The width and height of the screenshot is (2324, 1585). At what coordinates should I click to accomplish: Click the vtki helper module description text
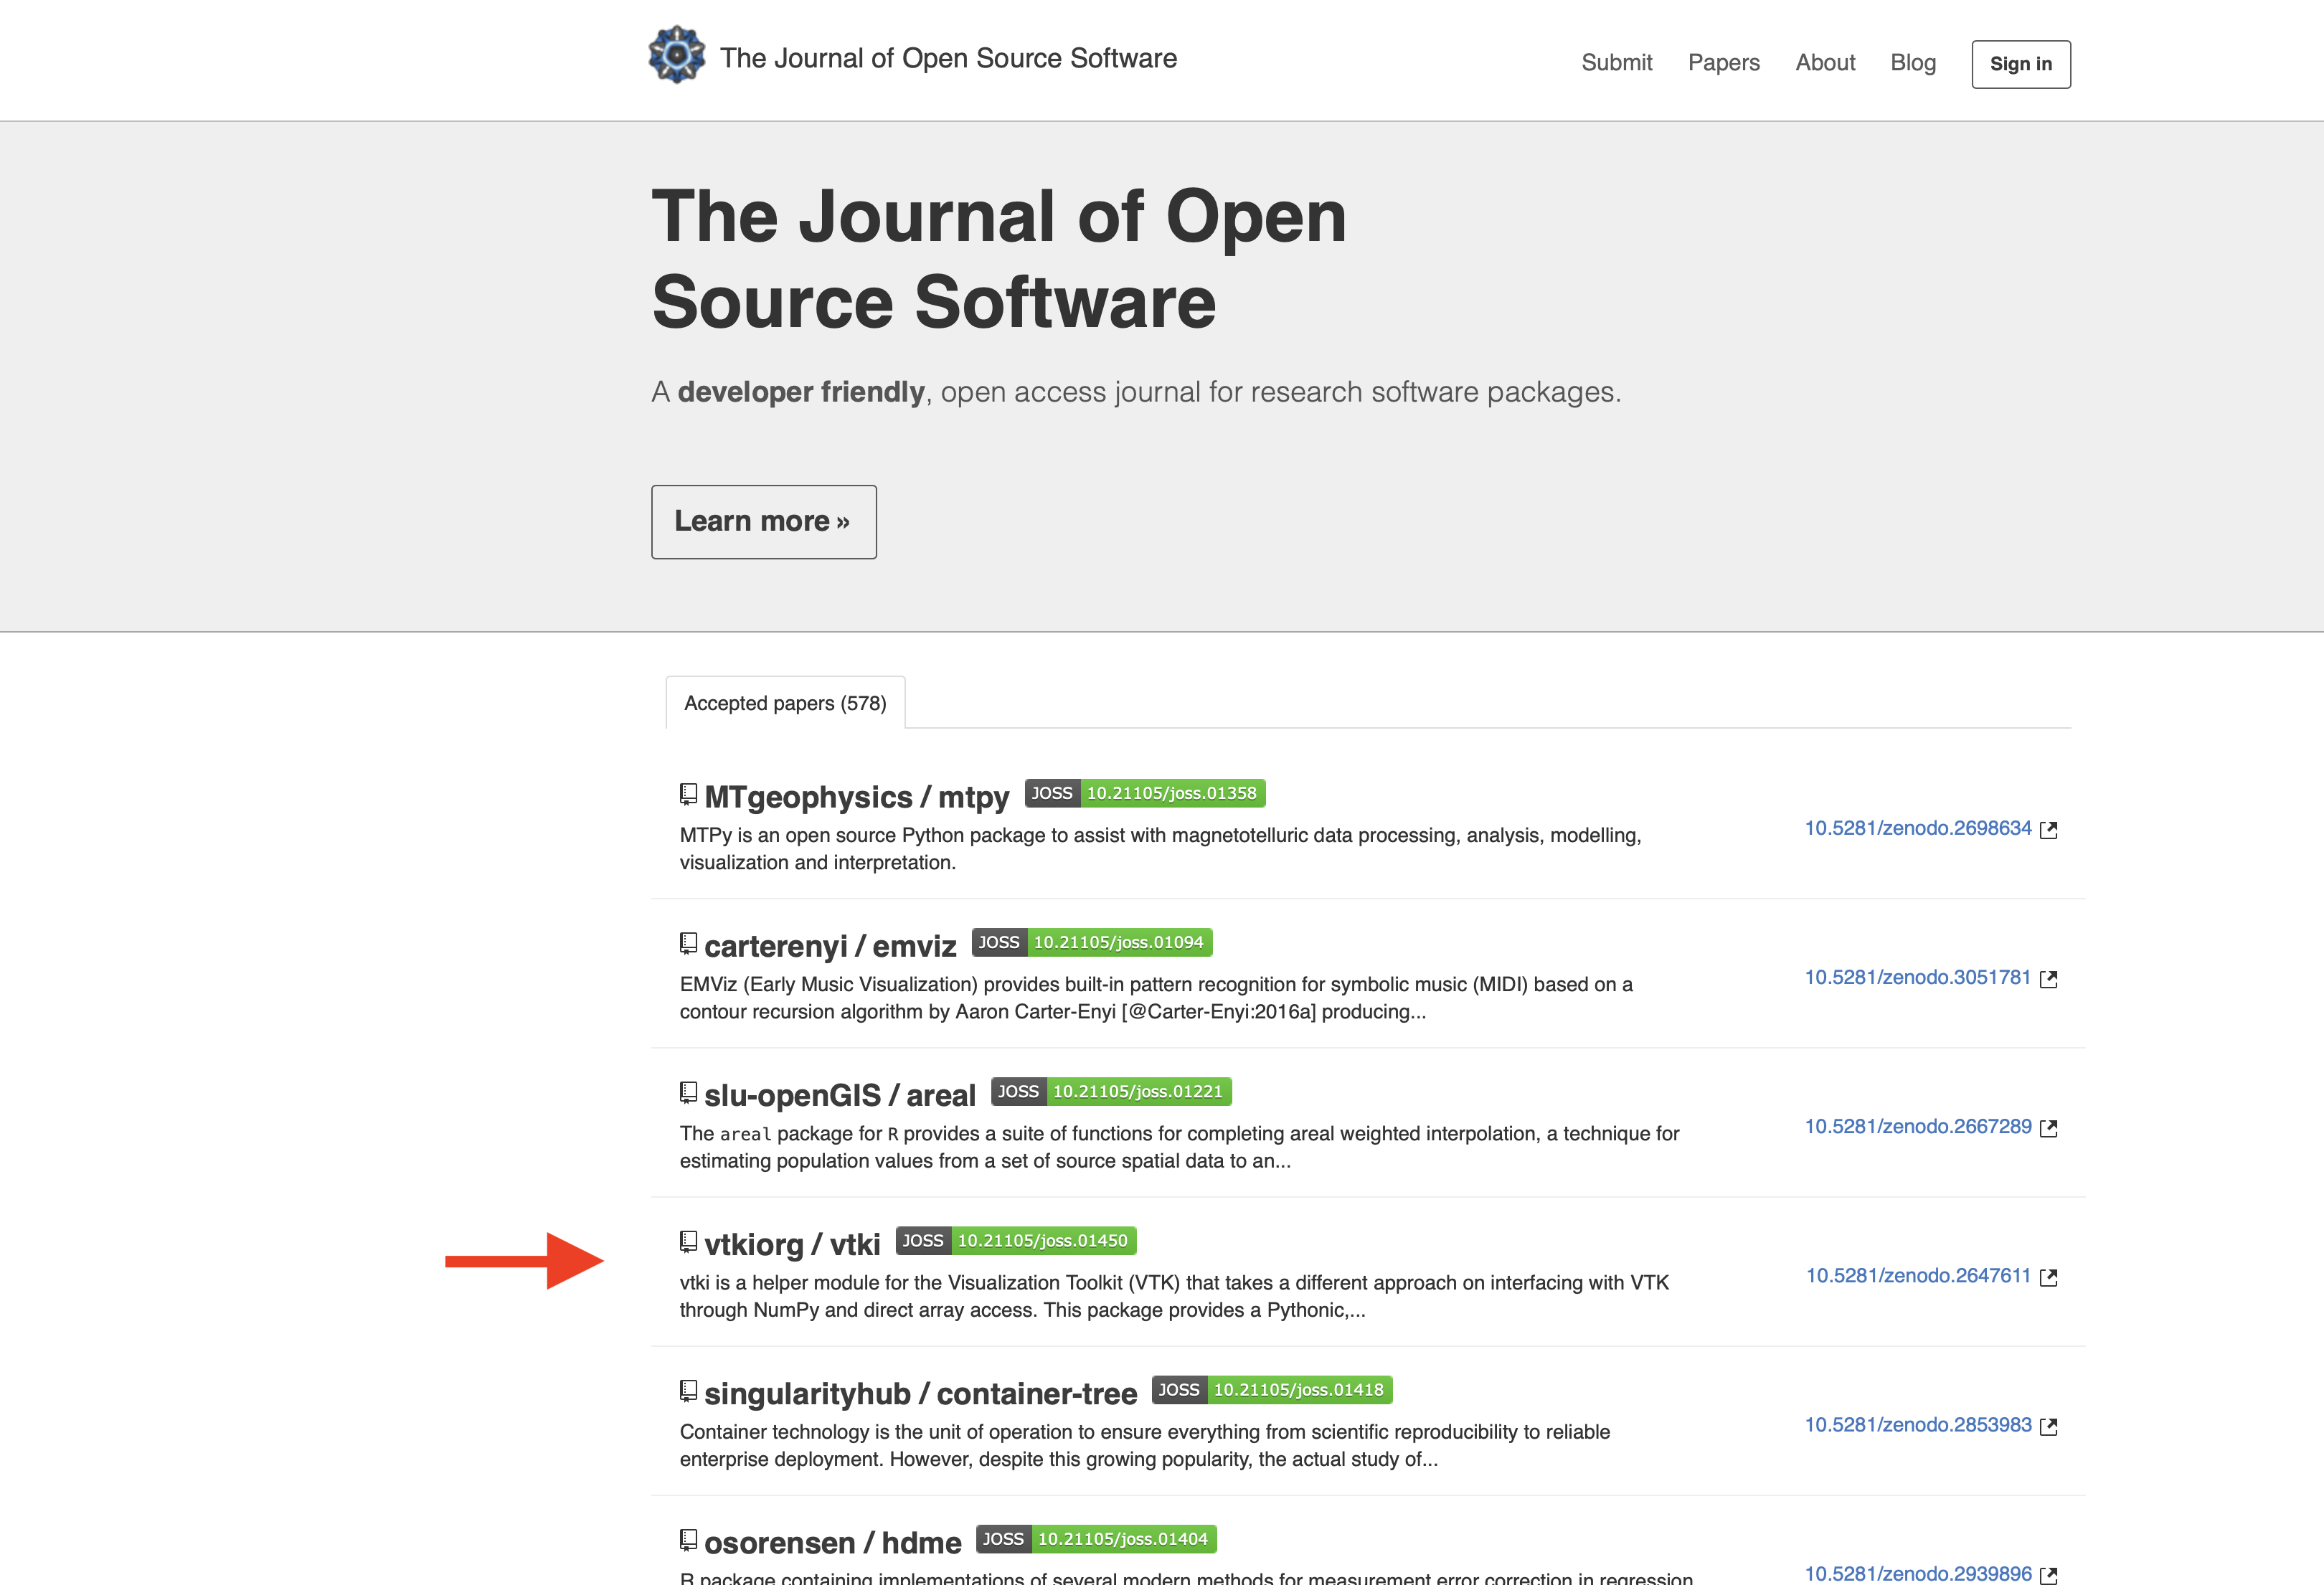tap(1174, 1296)
